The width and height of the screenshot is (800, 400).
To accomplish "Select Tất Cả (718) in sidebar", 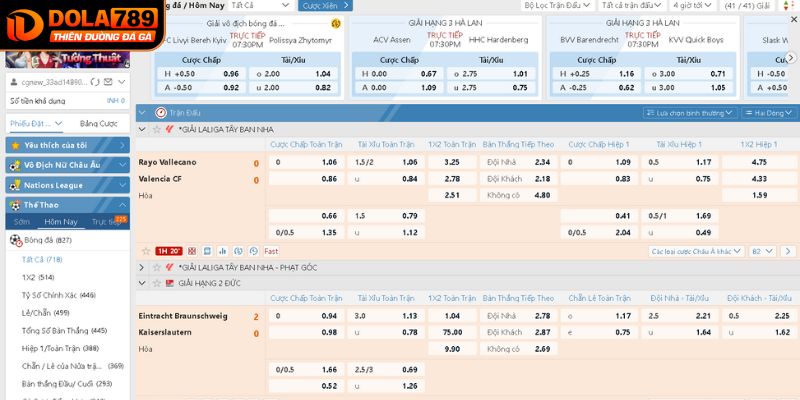I will point(42,260).
